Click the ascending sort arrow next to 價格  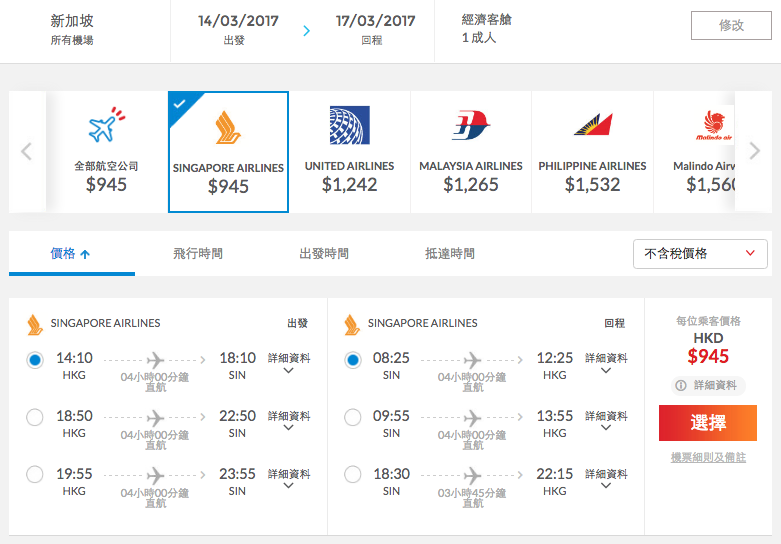click(x=85, y=254)
